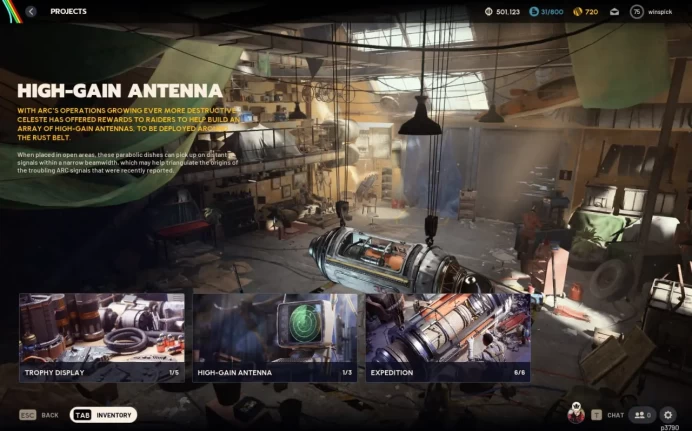
Task: Click the T key chat hint
Action: click(x=596, y=415)
